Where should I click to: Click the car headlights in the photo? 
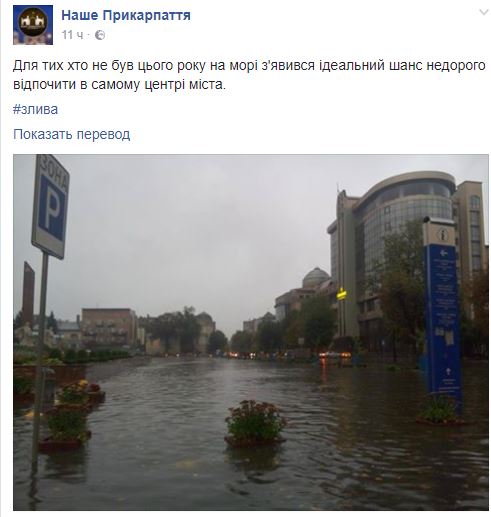335,355
